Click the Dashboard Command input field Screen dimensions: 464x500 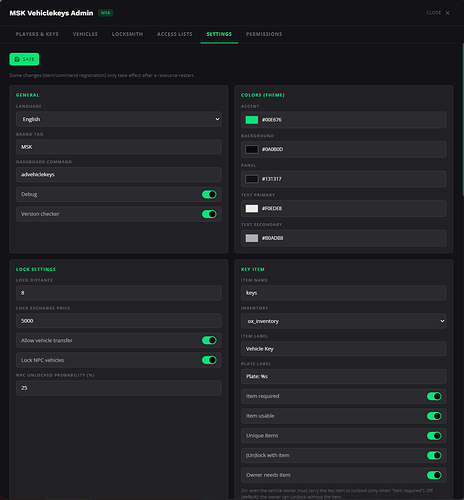[119, 175]
